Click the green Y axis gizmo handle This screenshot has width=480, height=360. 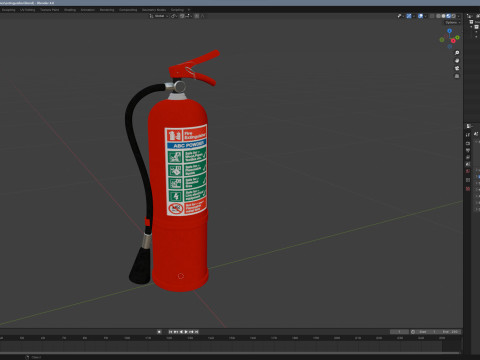click(x=457, y=37)
